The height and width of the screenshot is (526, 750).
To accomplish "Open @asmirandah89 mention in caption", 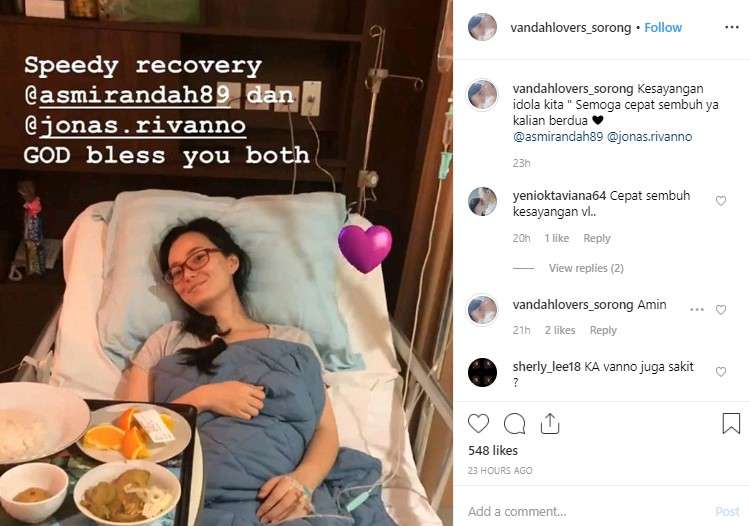I will [558, 137].
